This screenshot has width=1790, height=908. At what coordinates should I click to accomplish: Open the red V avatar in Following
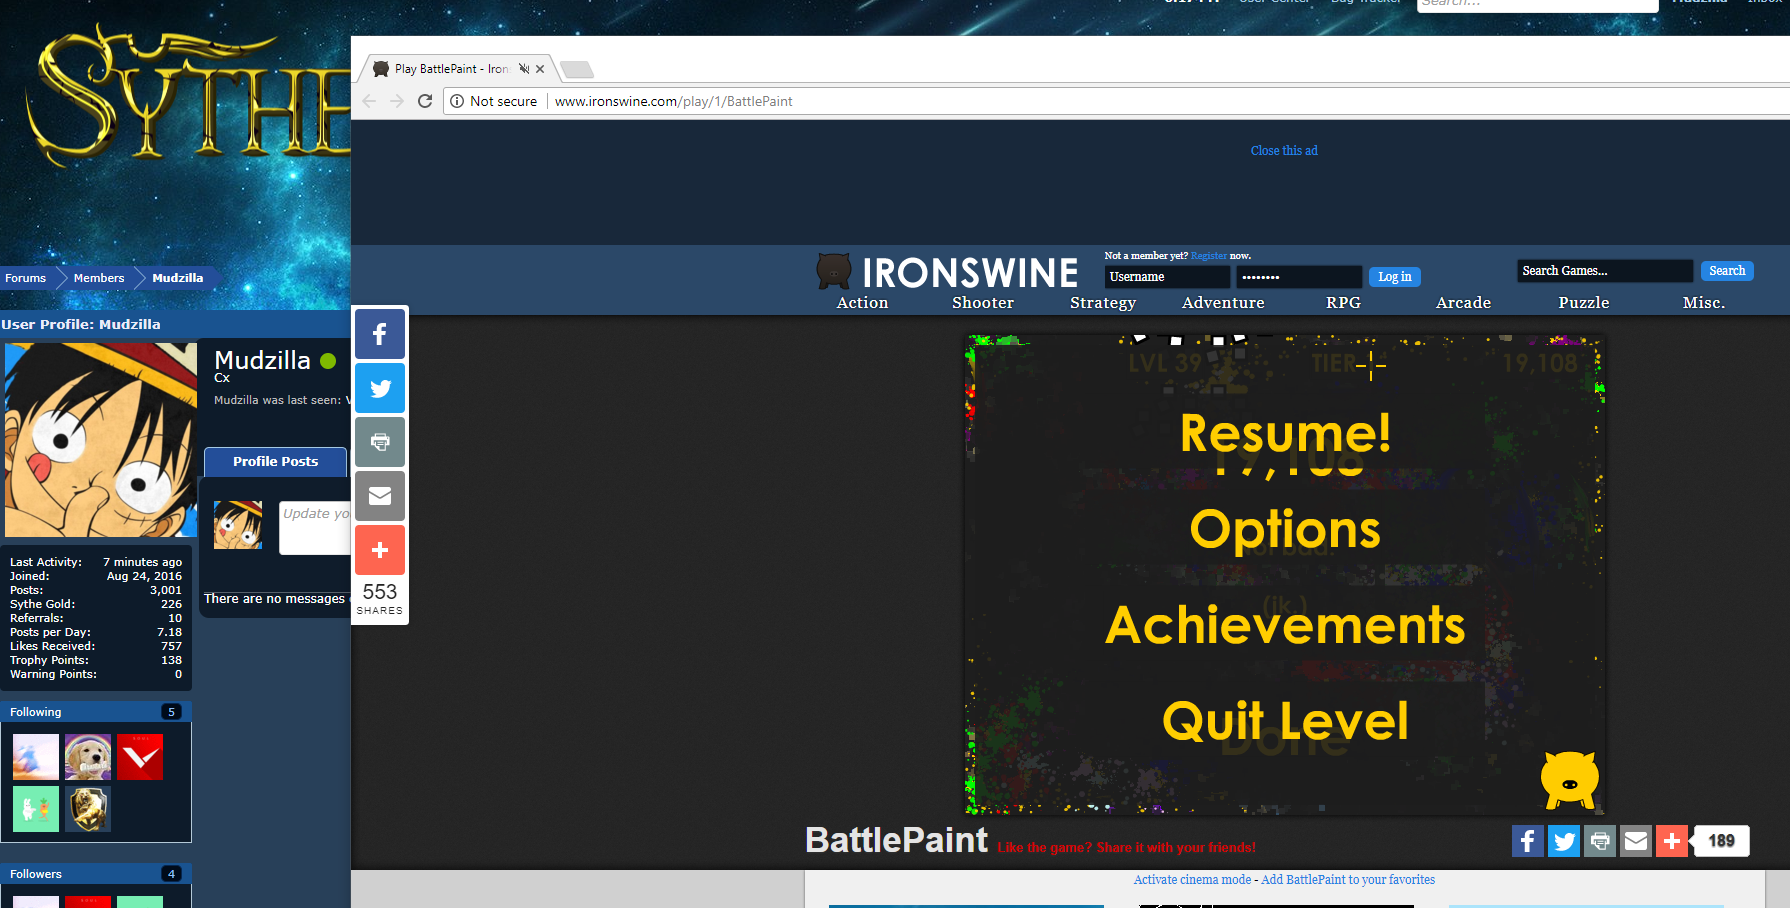[140, 757]
